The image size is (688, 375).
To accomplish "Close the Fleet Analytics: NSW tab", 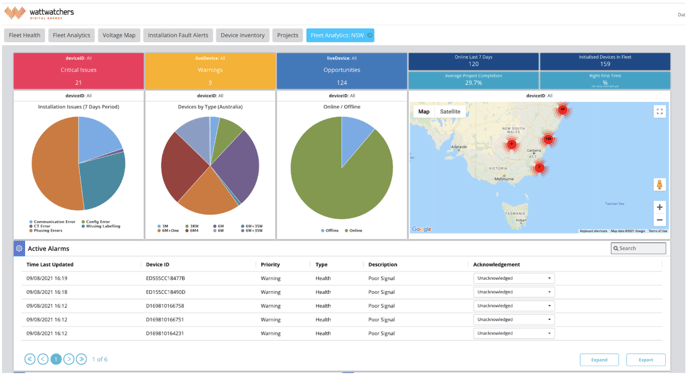I will point(370,35).
